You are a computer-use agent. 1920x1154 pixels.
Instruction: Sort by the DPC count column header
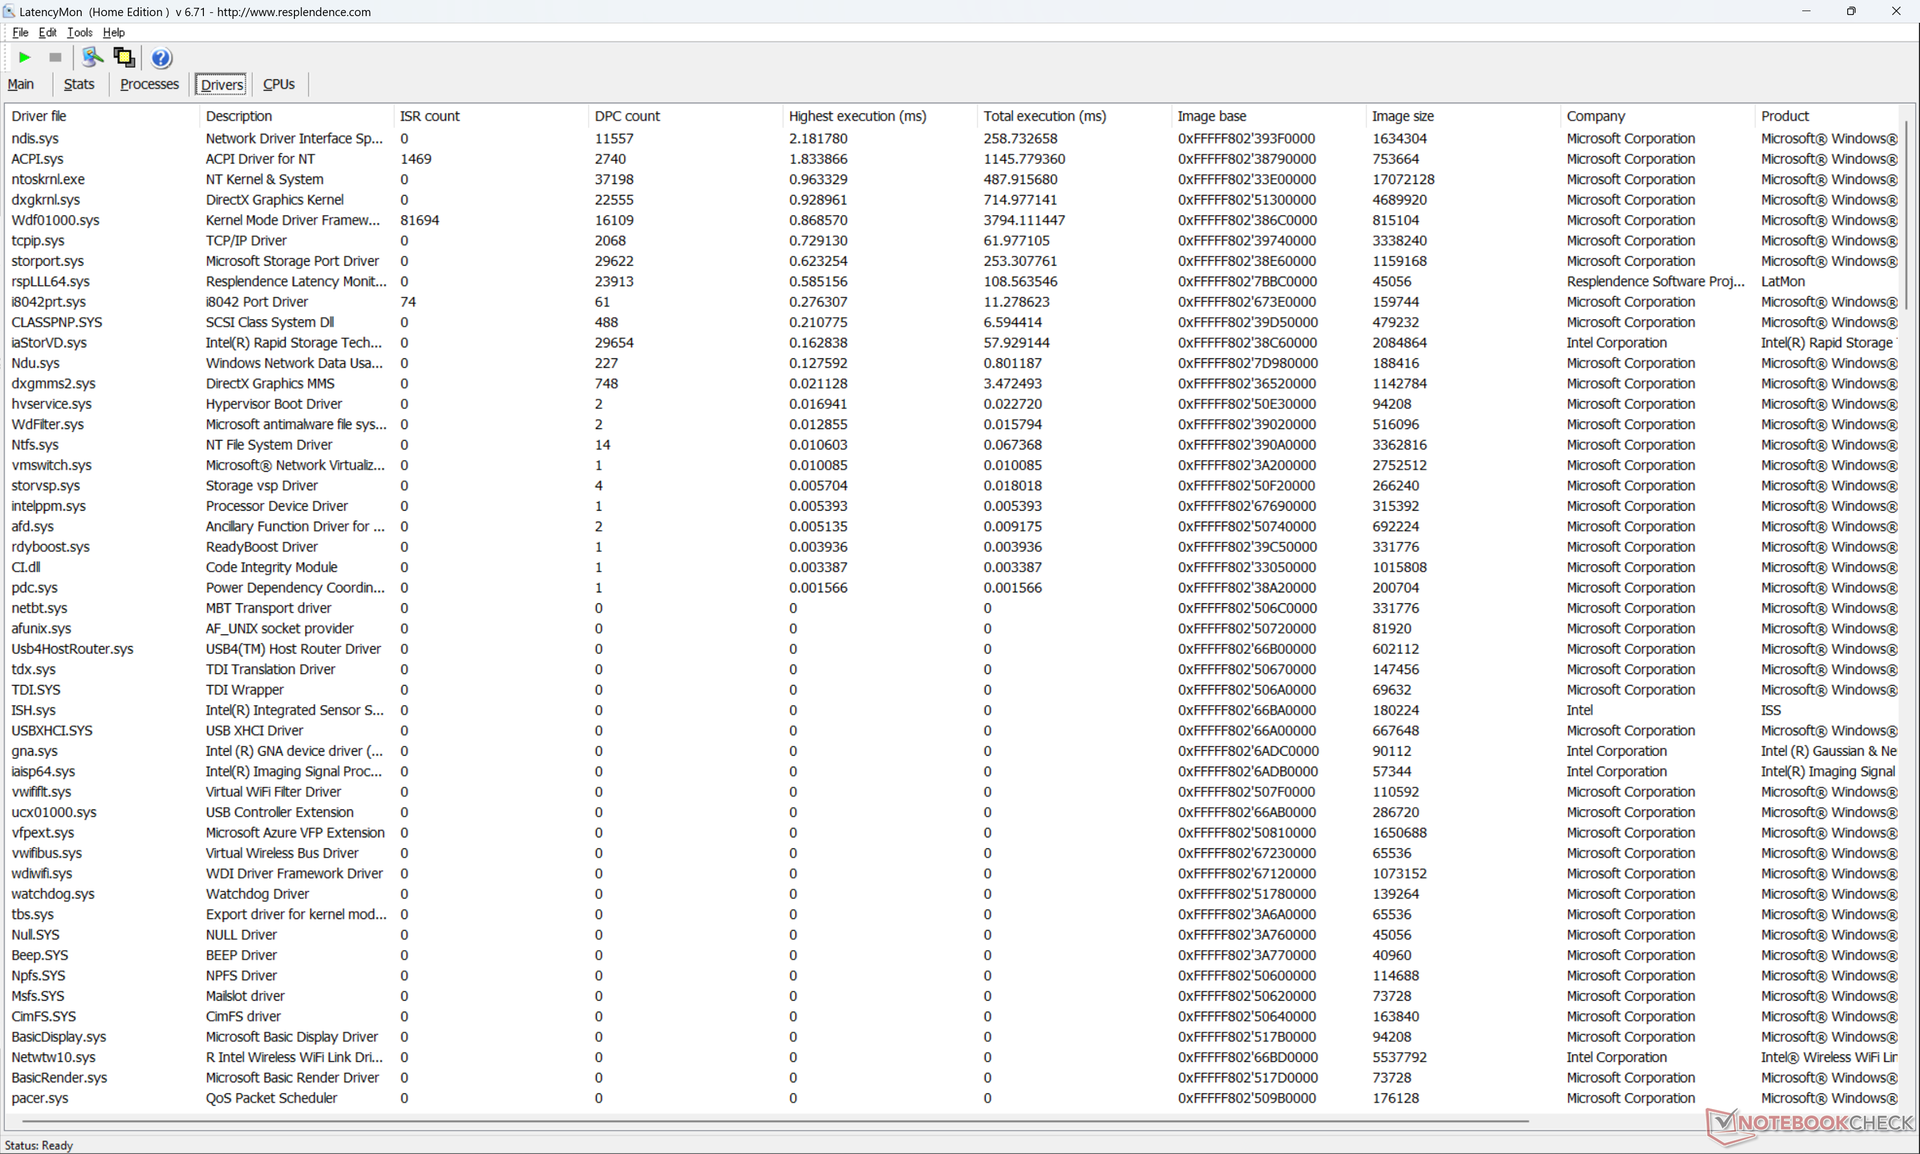coord(627,116)
